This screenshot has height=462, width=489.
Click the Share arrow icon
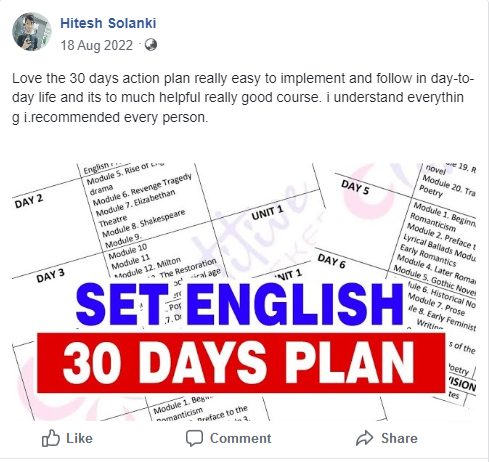(365, 438)
